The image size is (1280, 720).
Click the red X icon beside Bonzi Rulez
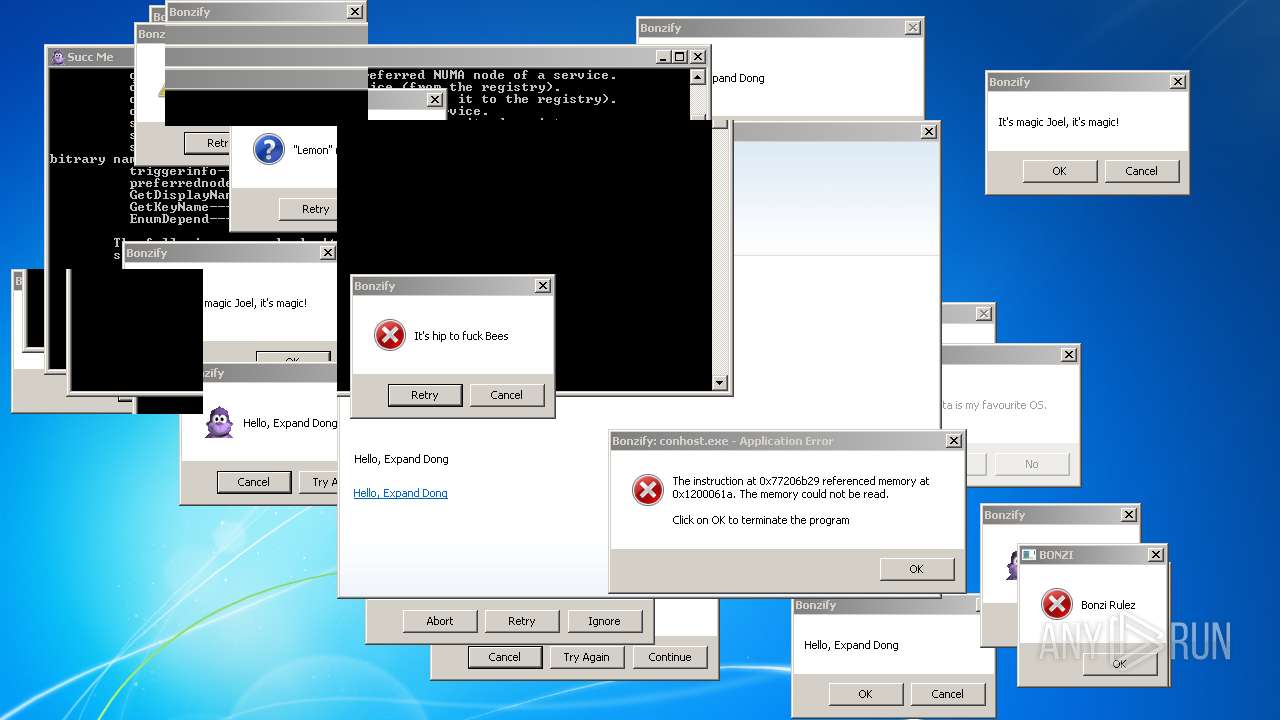[1056, 604]
